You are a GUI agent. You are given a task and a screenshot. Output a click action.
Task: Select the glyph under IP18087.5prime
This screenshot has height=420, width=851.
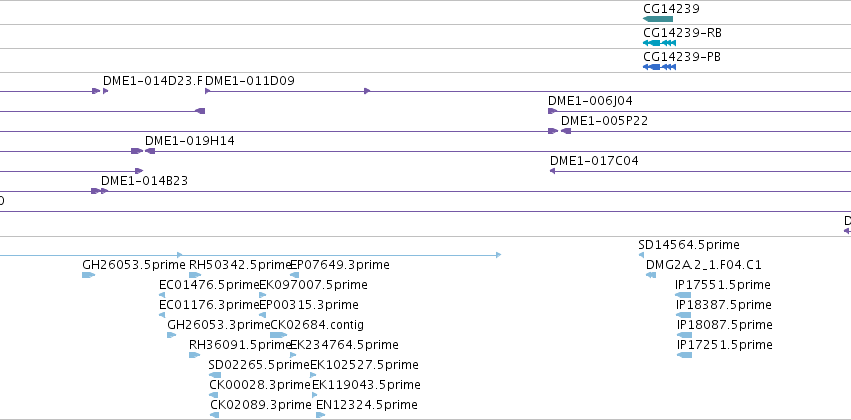[x=684, y=335]
